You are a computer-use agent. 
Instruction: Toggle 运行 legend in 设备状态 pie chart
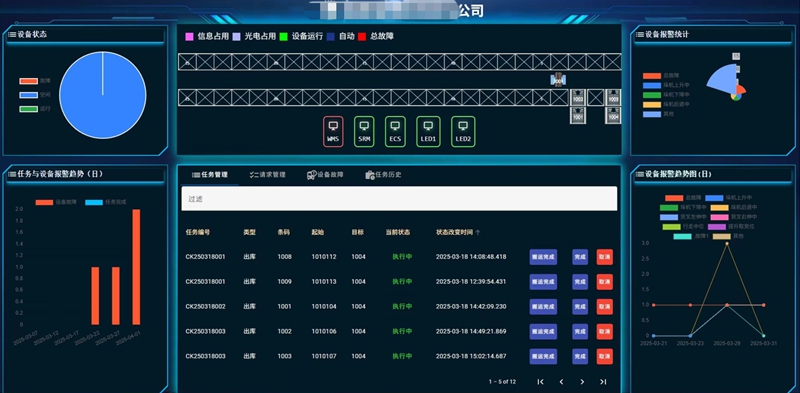click(35, 109)
